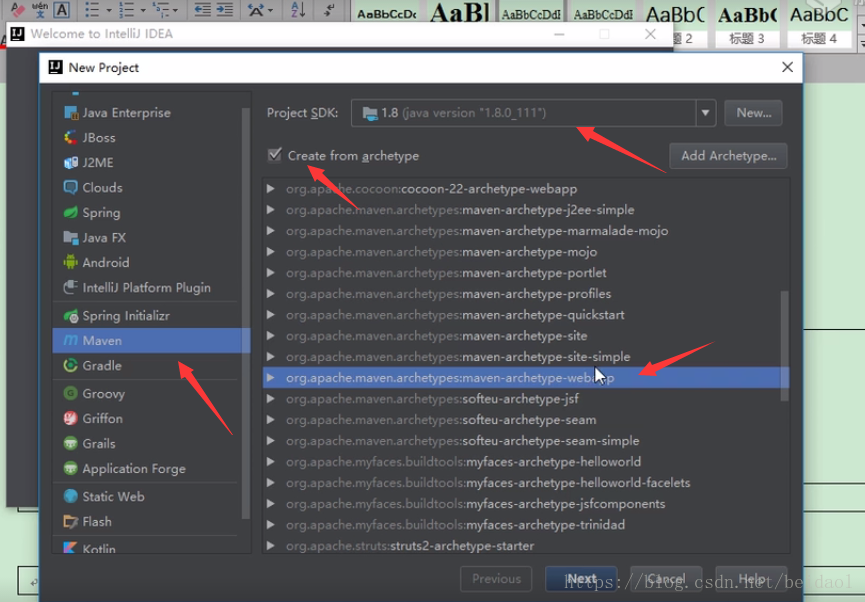Screen dimensions: 865x602
Task: Open Word multilevel list dropdown arrow
Action: [175, 10]
